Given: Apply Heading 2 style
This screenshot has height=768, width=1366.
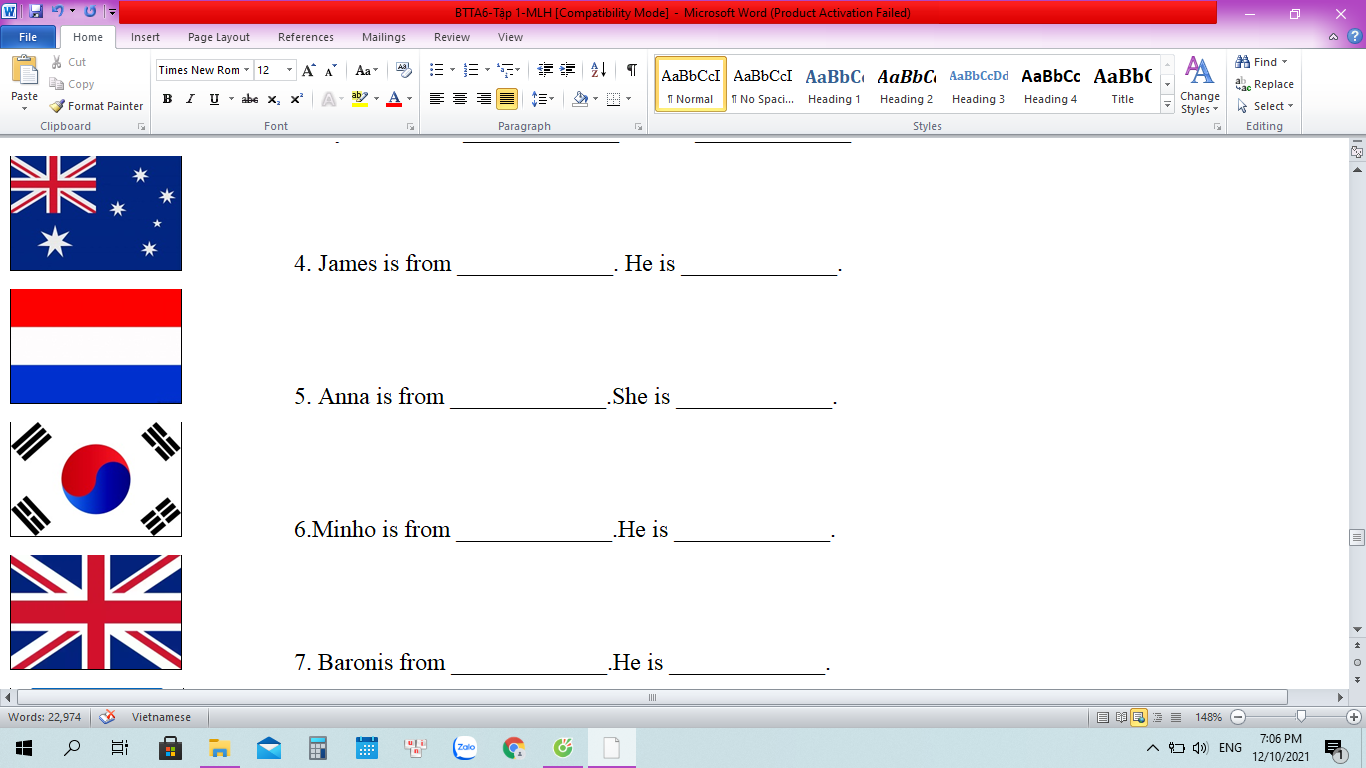Looking at the screenshot, I should point(906,84).
